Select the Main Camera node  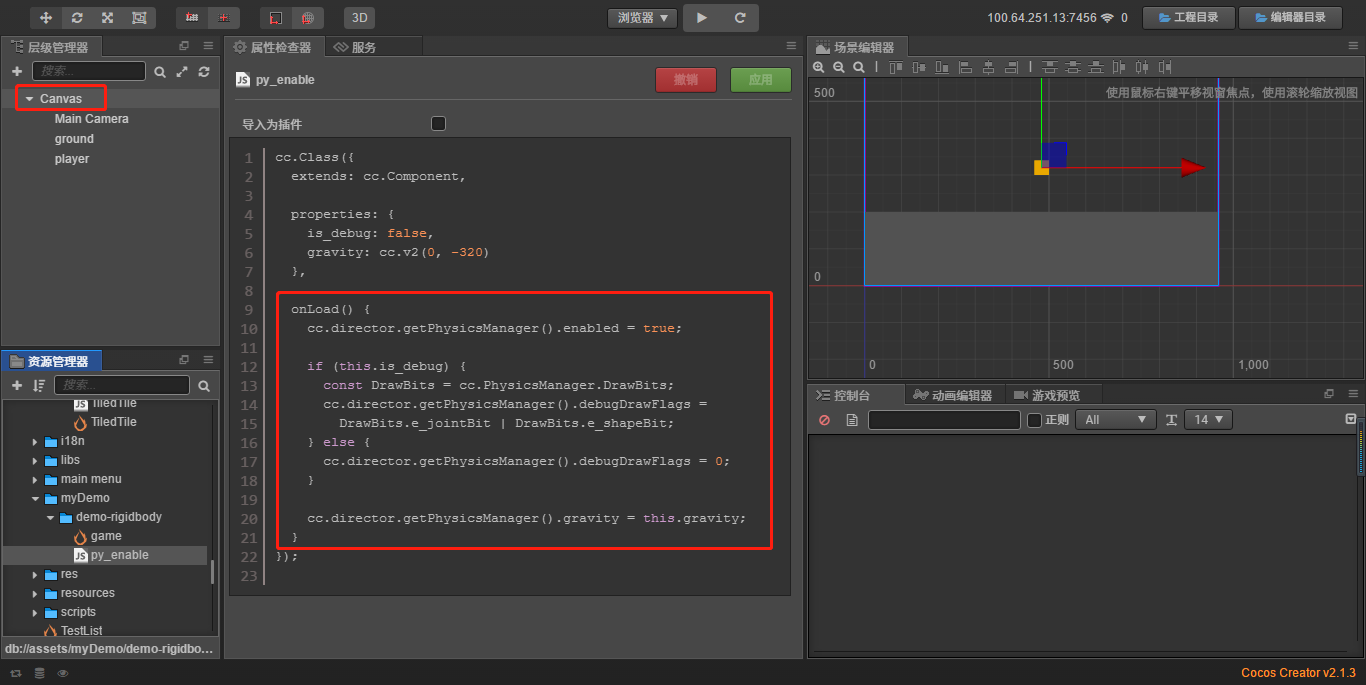coord(91,119)
